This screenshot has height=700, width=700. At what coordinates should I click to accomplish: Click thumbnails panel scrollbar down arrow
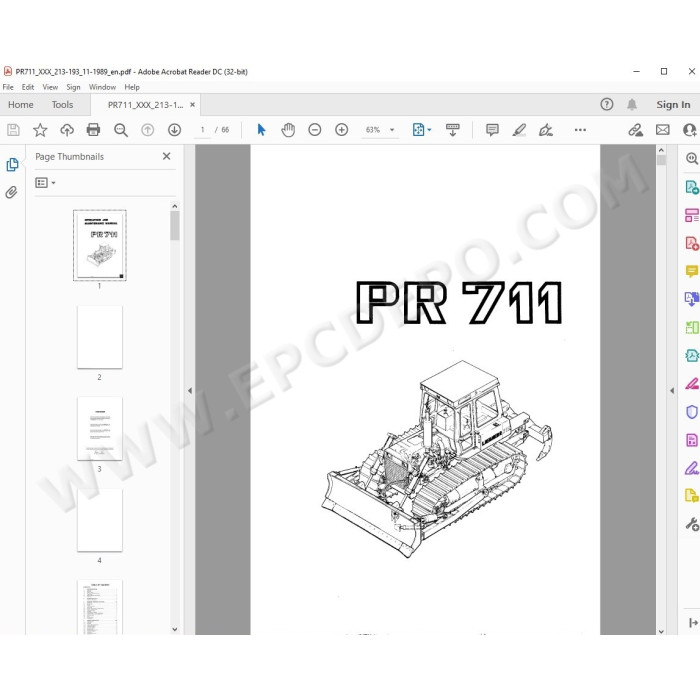pyautogui.click(x=175, y=629)
